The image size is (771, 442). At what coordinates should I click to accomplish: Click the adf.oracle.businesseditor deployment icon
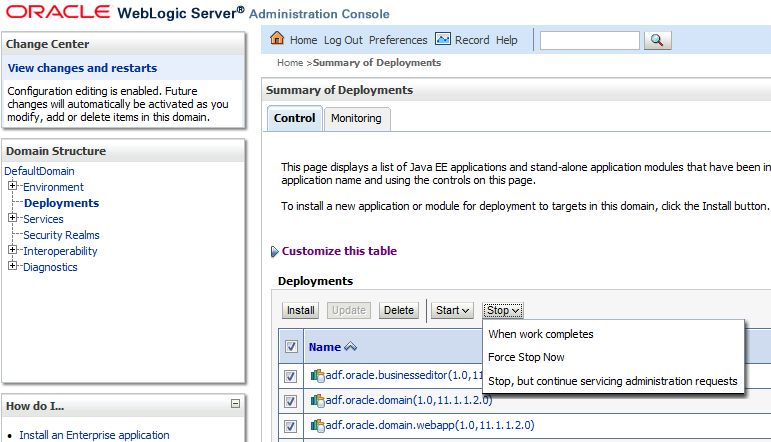pos(318,376)
